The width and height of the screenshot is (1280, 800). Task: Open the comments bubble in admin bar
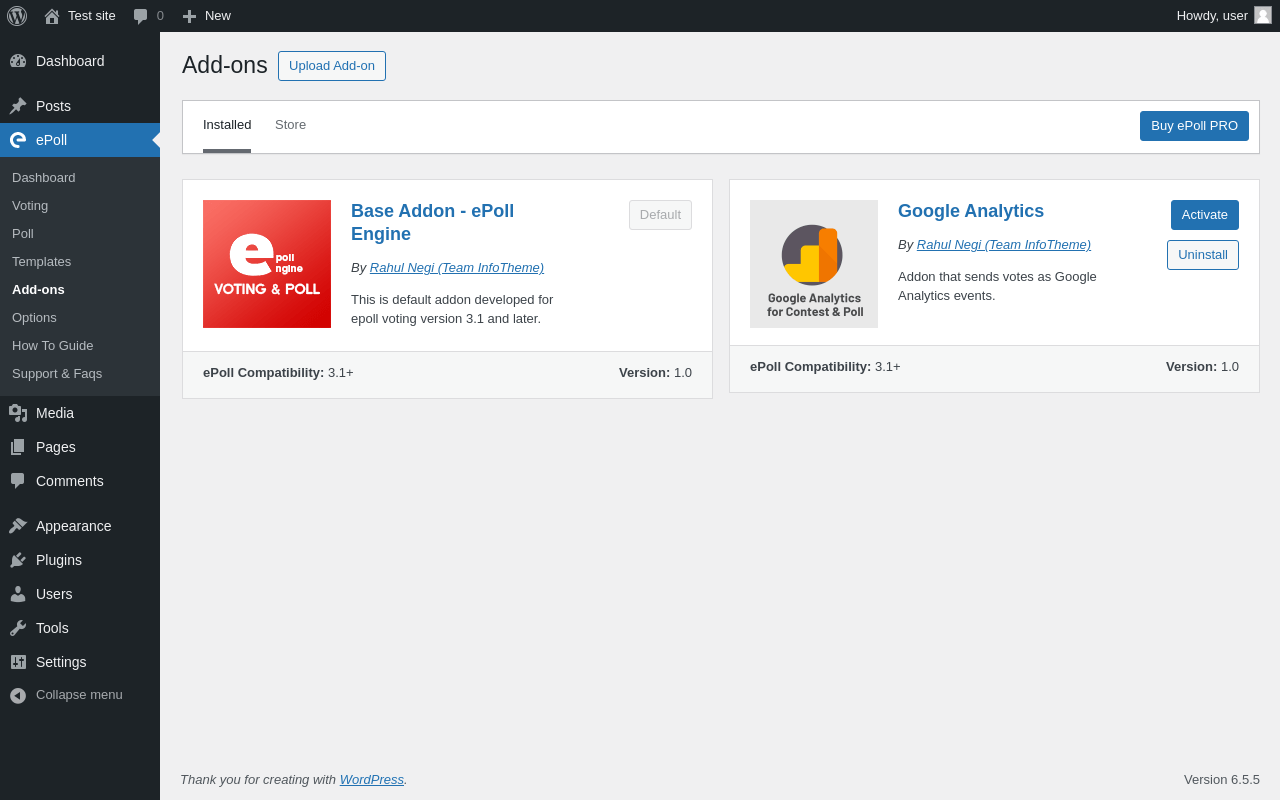coord(141,16)
